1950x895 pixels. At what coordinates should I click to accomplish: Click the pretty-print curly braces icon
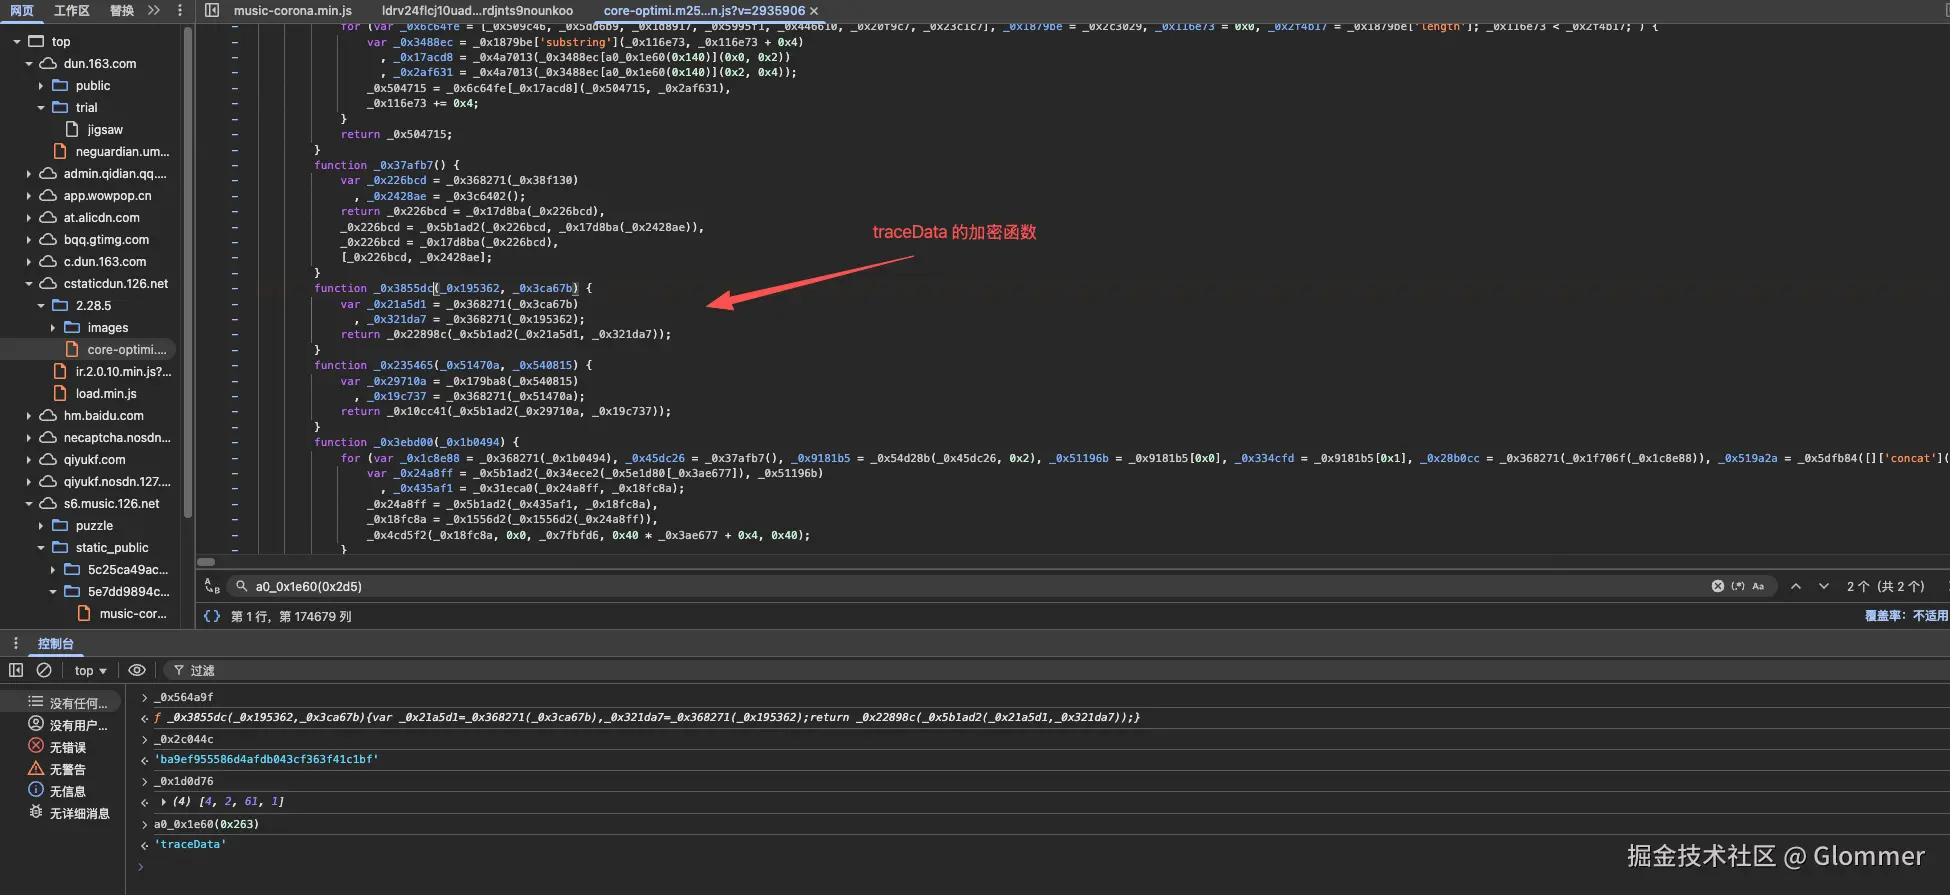click(211, 616)
